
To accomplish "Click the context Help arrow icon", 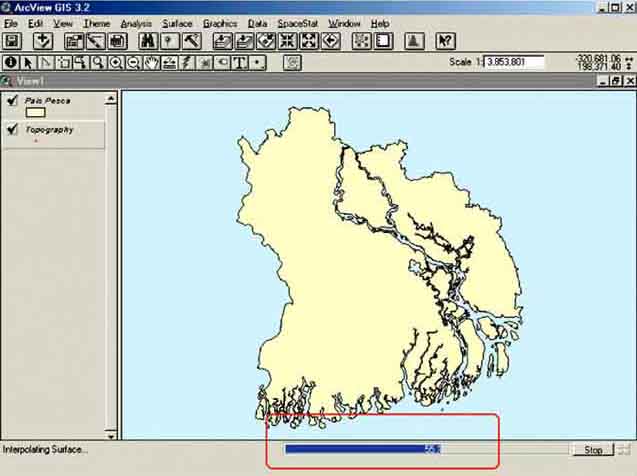I will [x=446, y=41].
